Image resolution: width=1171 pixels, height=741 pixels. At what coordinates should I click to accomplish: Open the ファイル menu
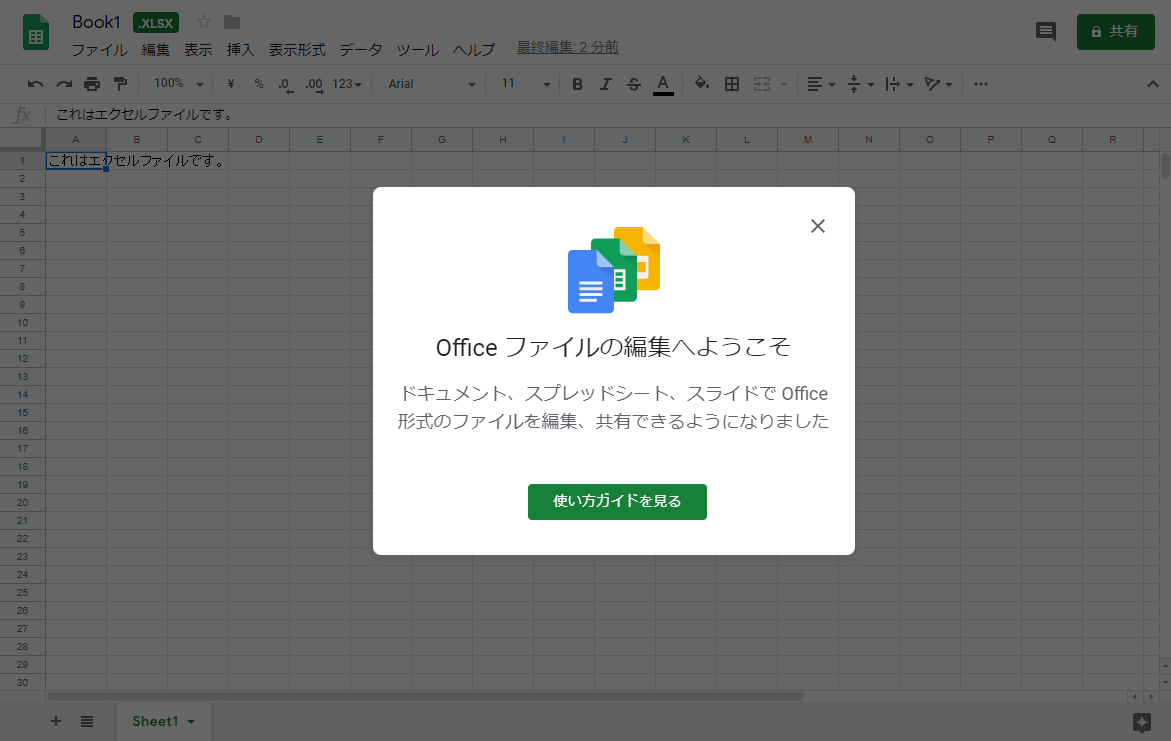tap(99, 50)
